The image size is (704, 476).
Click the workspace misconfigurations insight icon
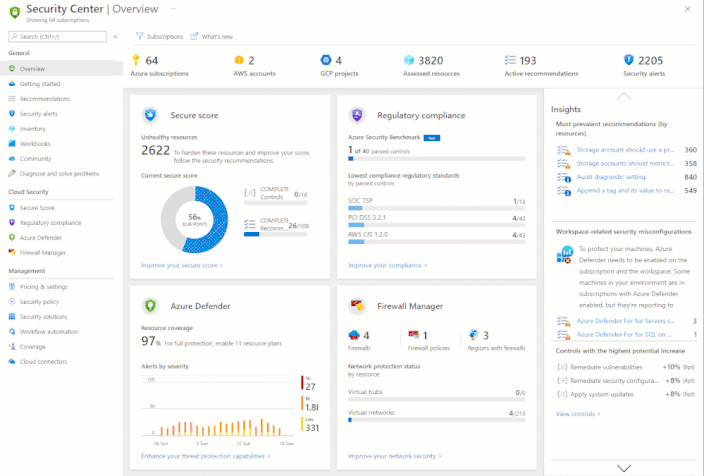(564, 254)
